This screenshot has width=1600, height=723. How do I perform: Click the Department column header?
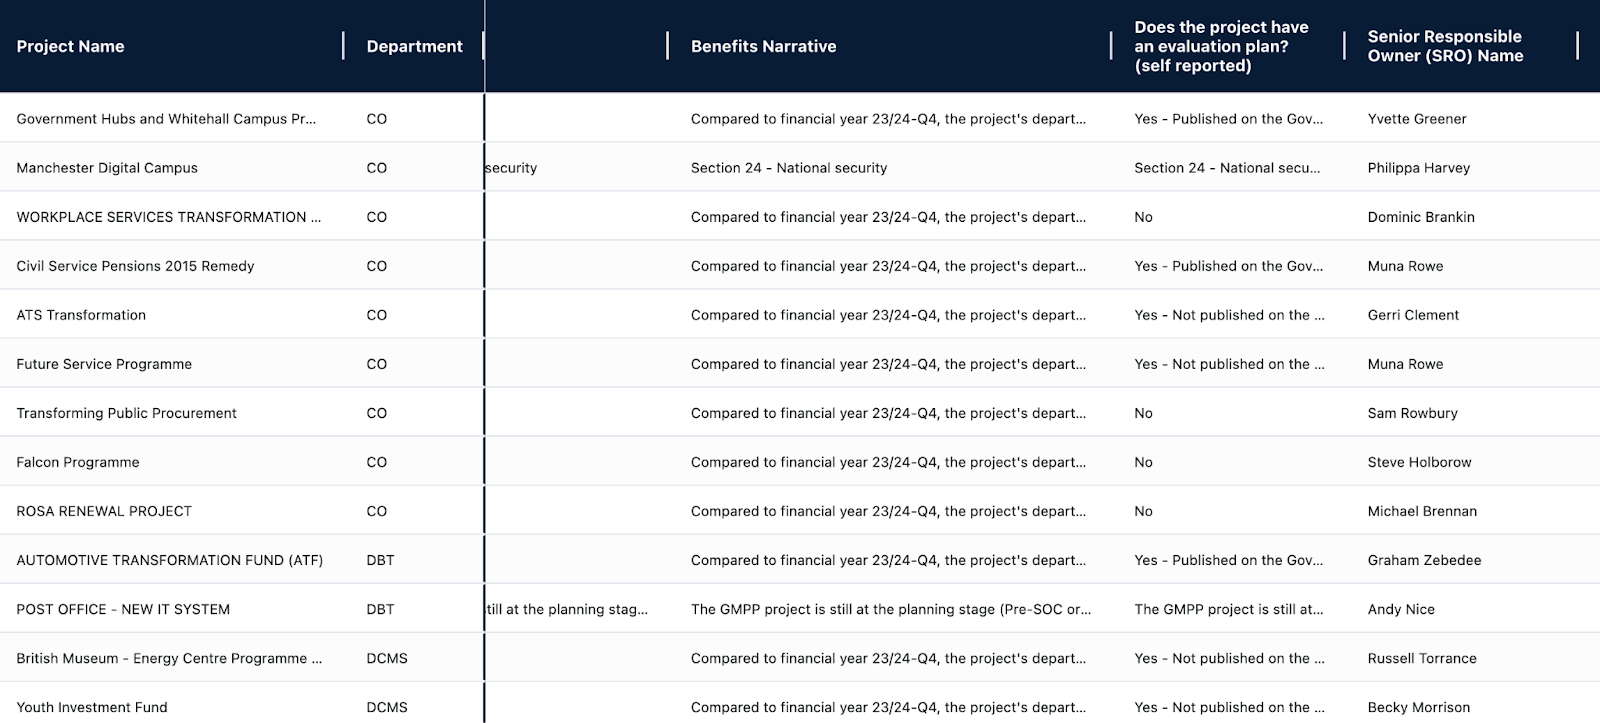pyautogui.click(x=414, y=46)
